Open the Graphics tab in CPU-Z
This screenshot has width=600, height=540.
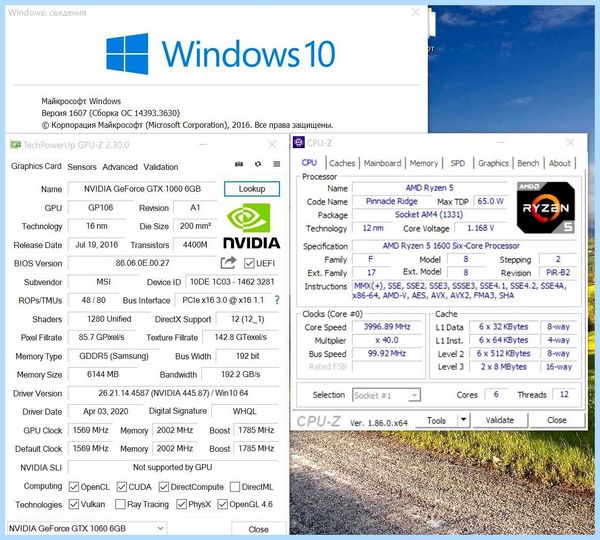point(493,163)
